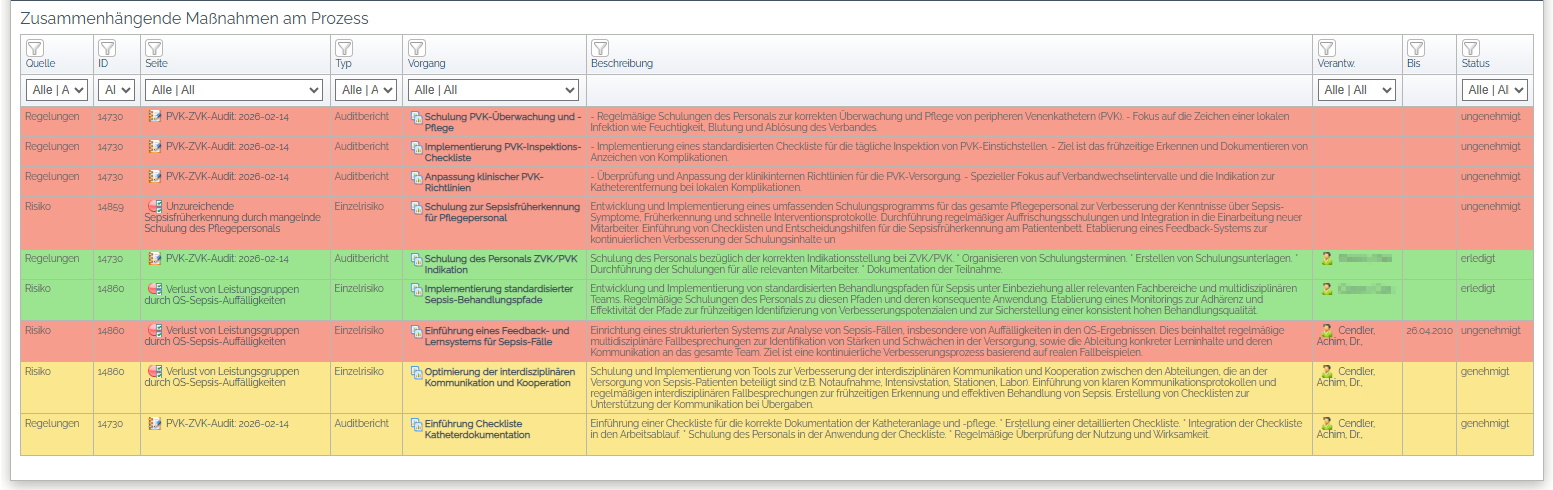The width and height of the screenshot is (1553, 490).
Task: Click task icon beside Anpassung klinischer PVK-Richtlinien
Action: click(x=417, y=177)
